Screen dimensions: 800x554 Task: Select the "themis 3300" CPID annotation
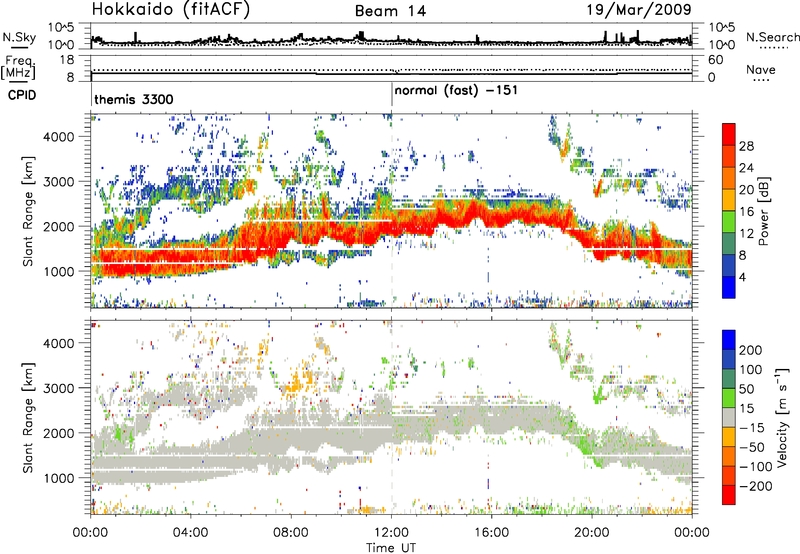click(x=134, y=99)
